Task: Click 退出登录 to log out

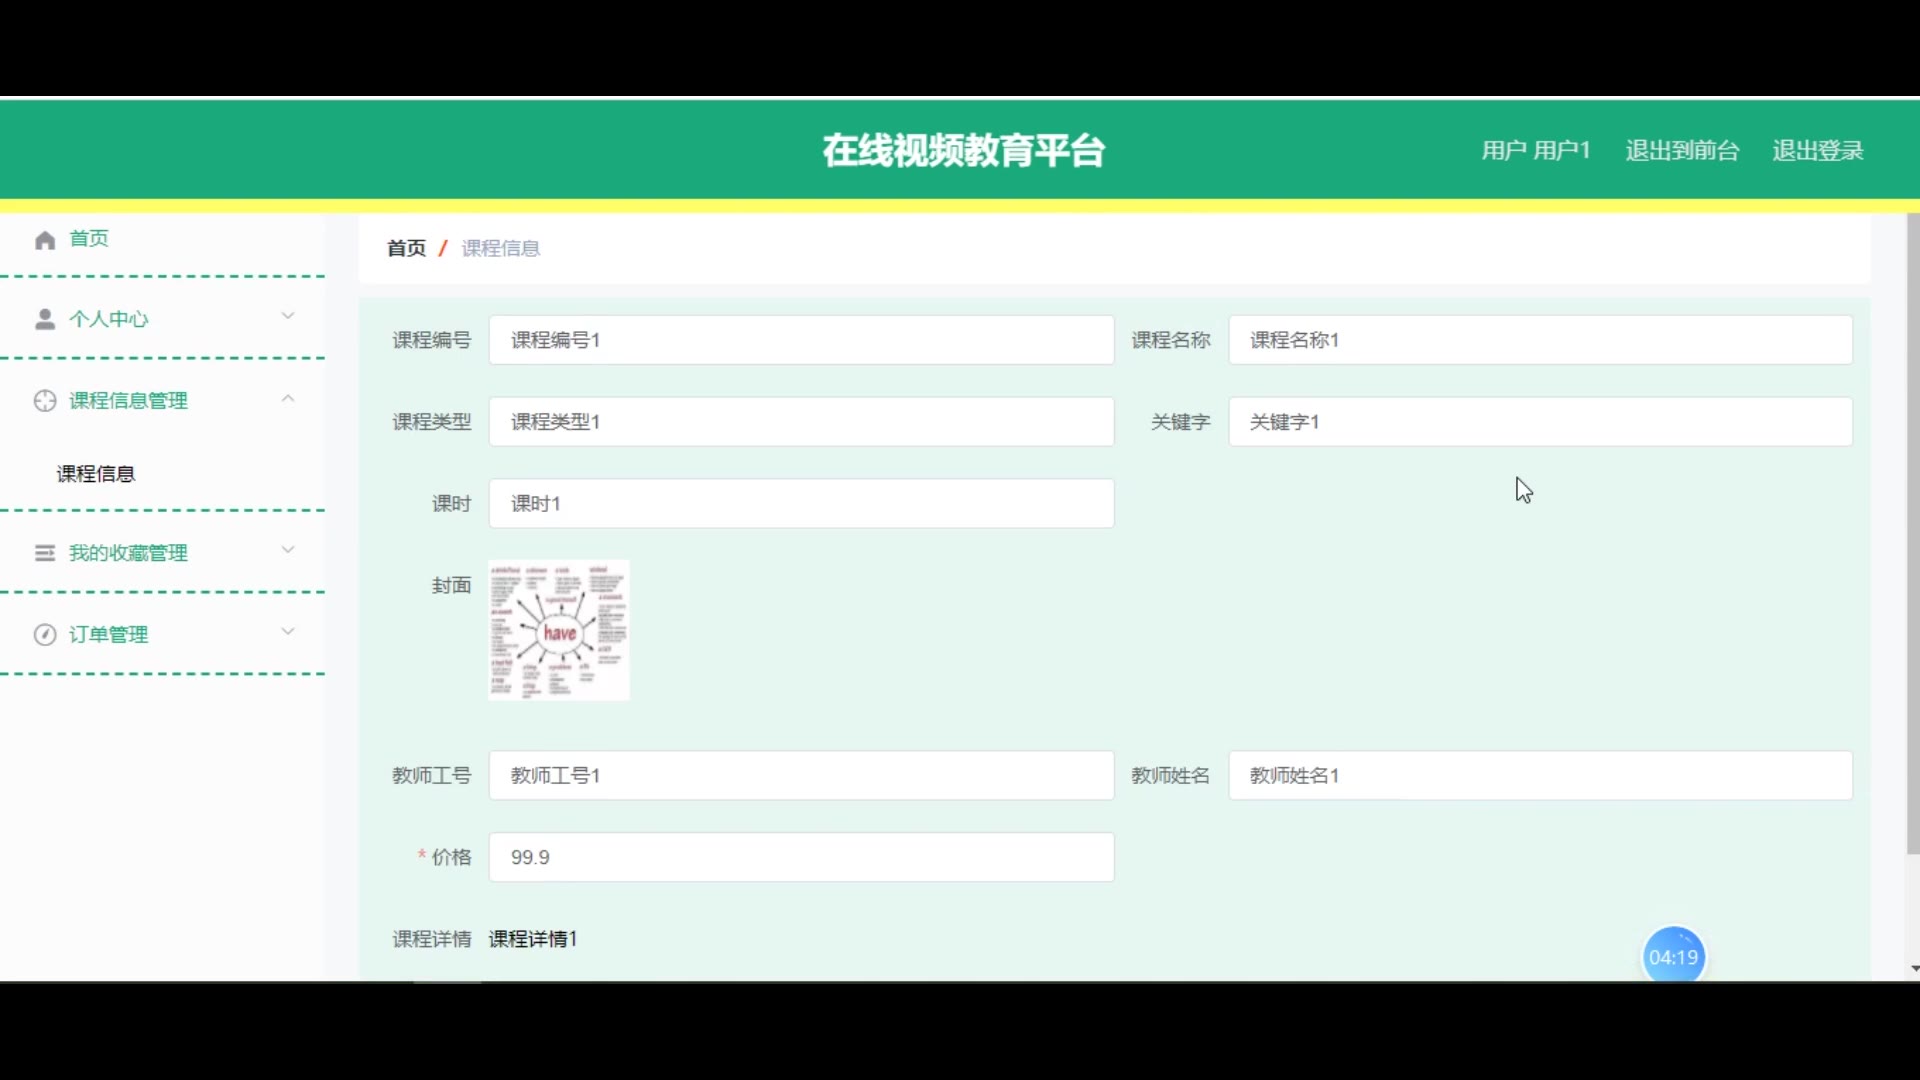Action: [x=1817, y=151]
